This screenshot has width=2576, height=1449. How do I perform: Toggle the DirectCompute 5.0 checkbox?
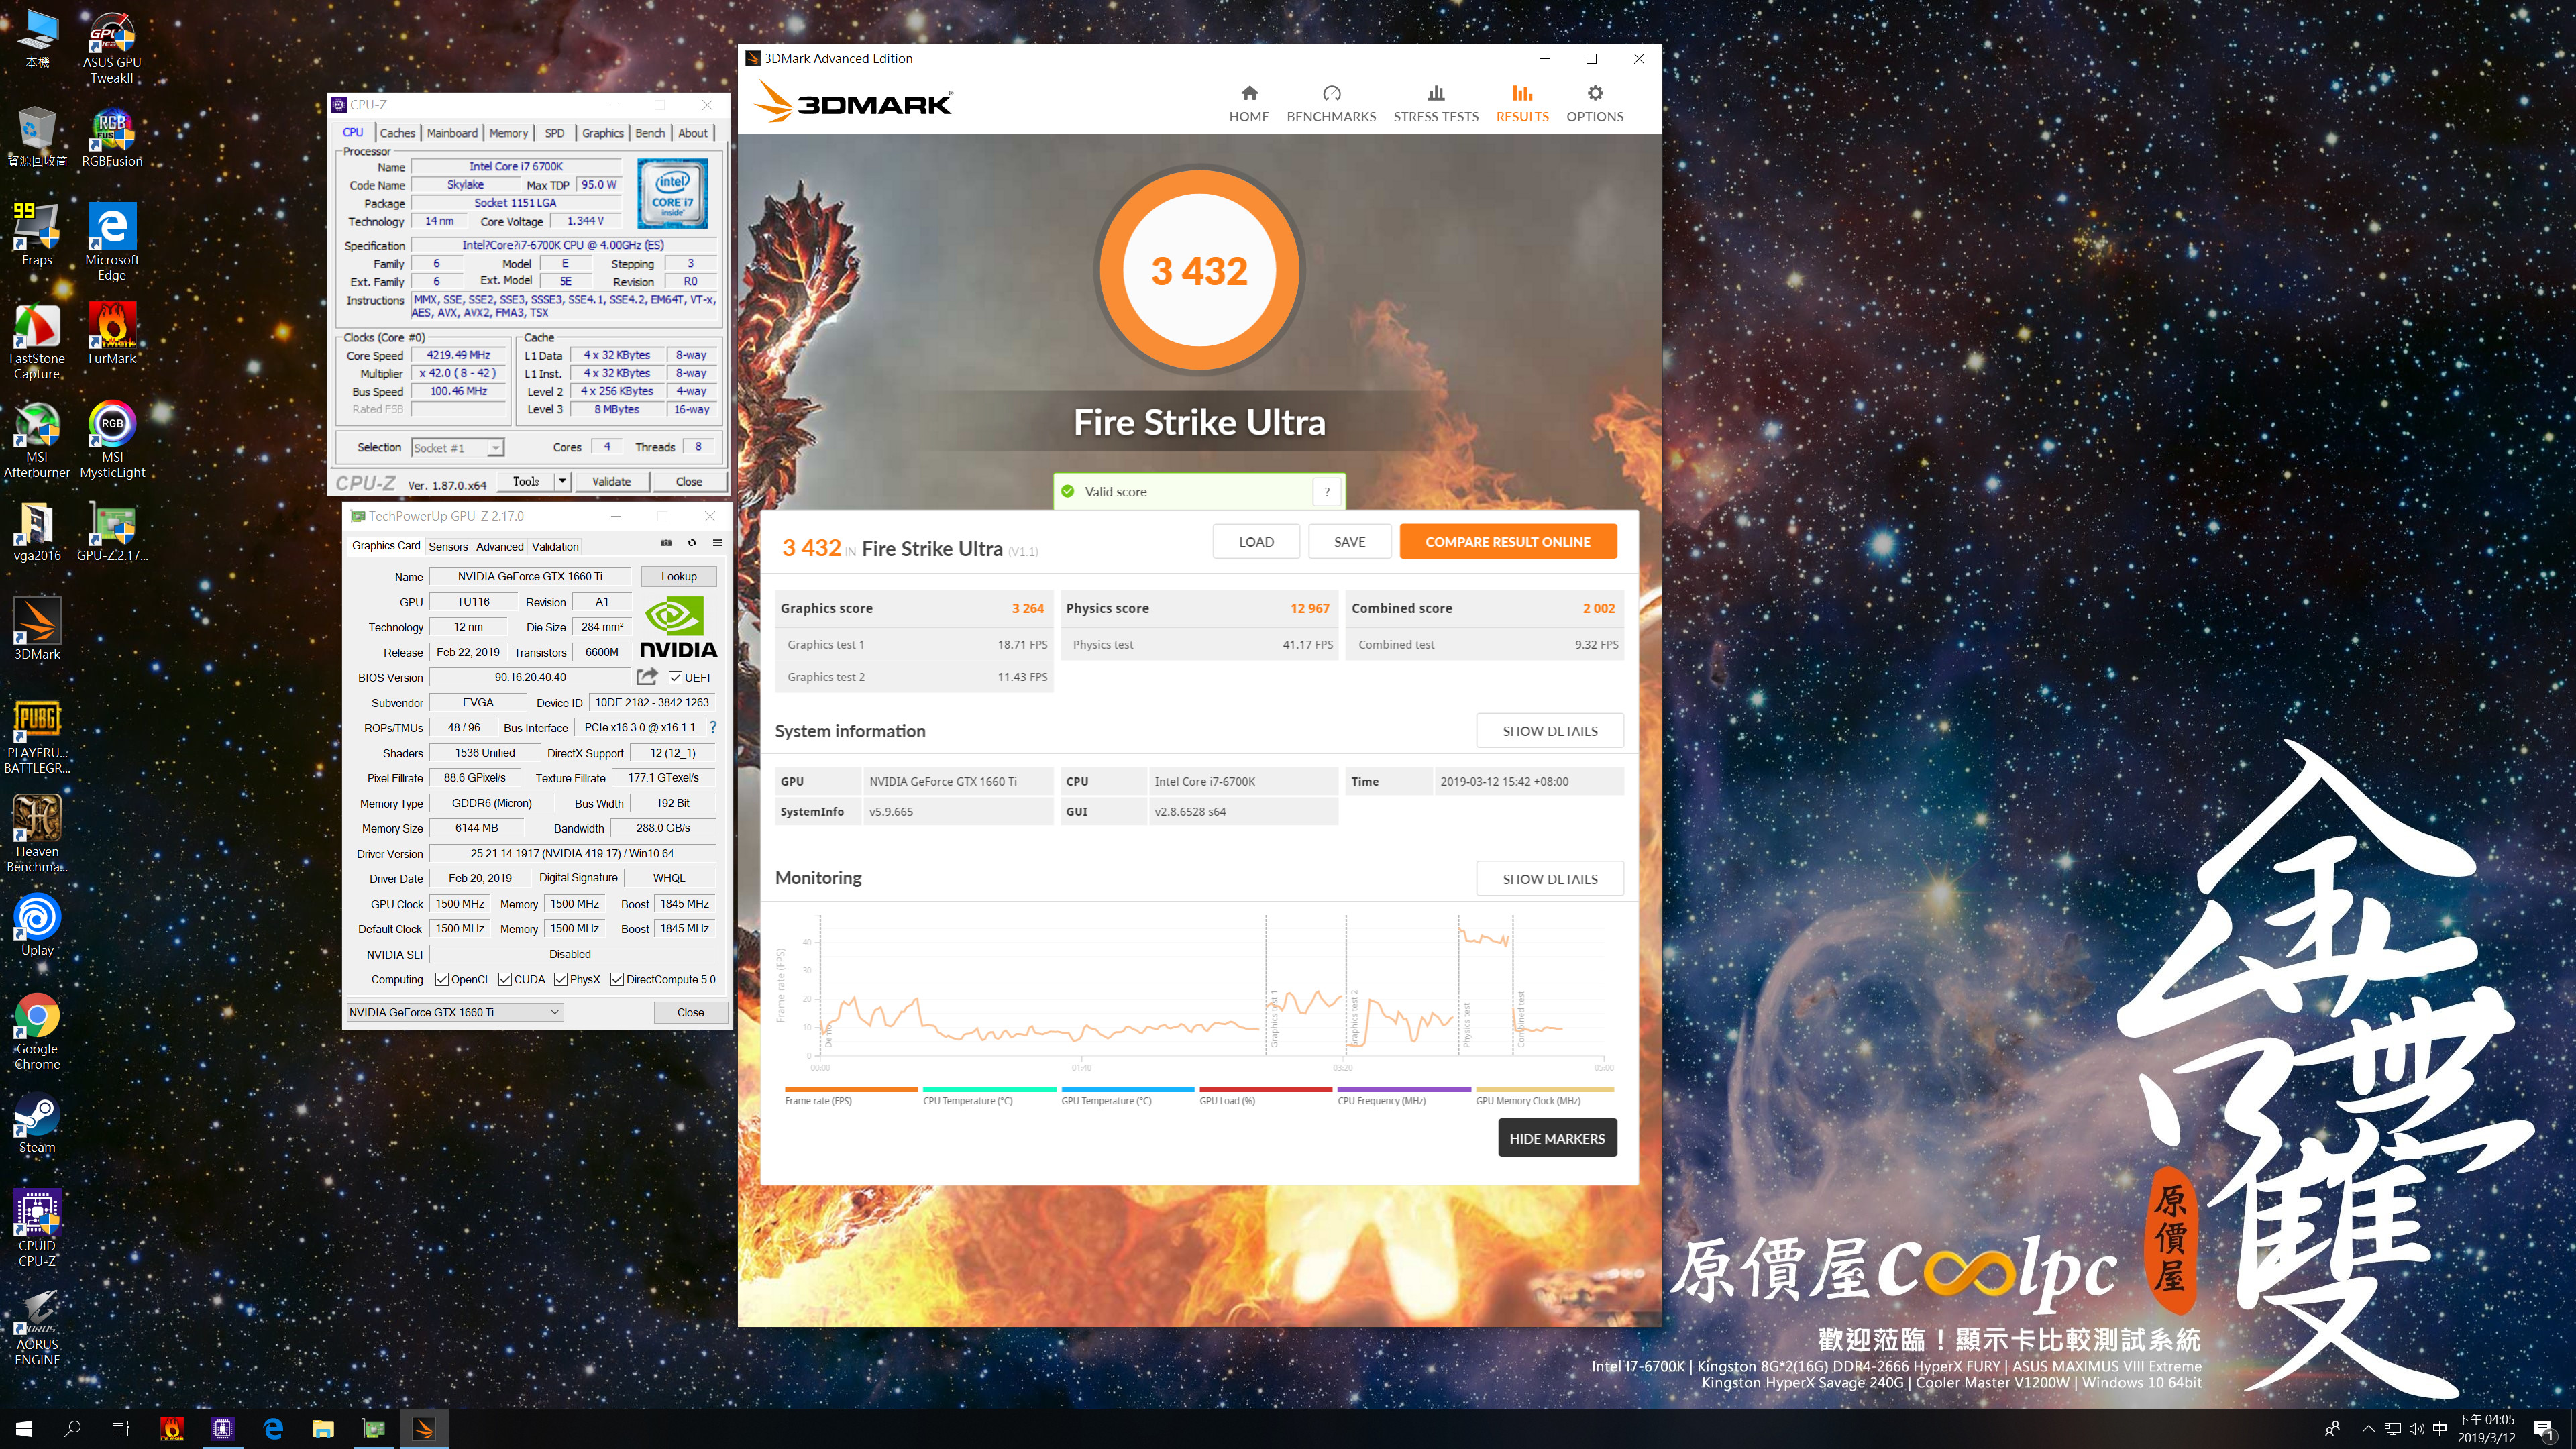click(617, 979)
